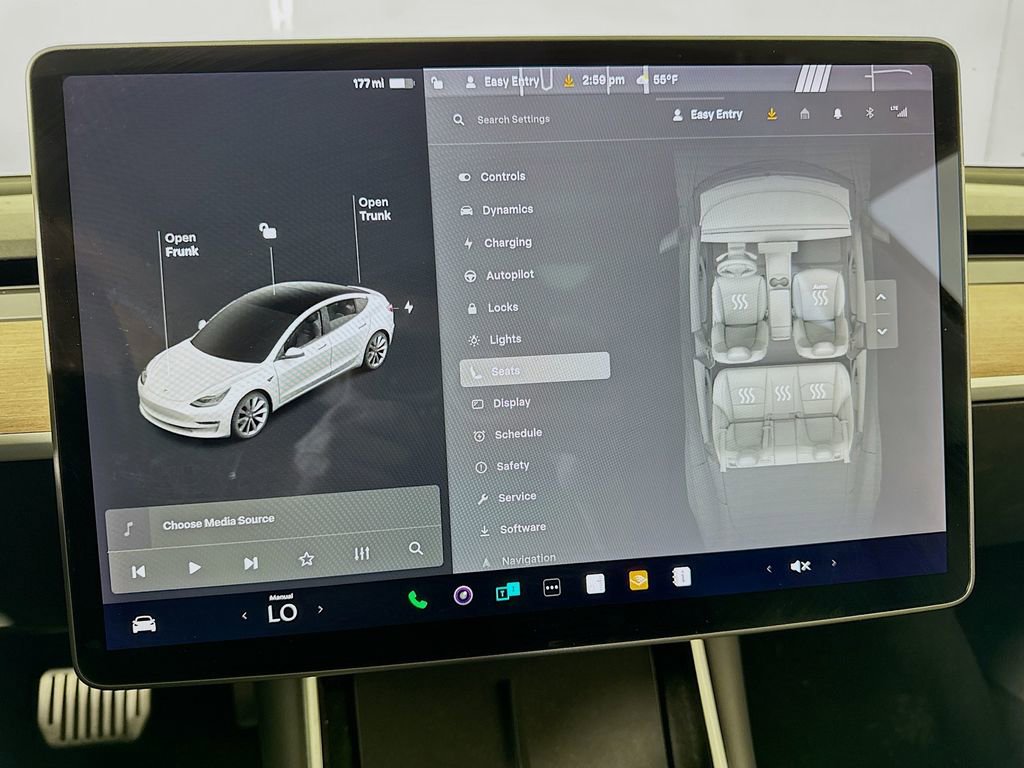This screenshot has height=768, width=1024.
Task: Collapse the launcher row with the left chevron
Action: pos(768,566)
